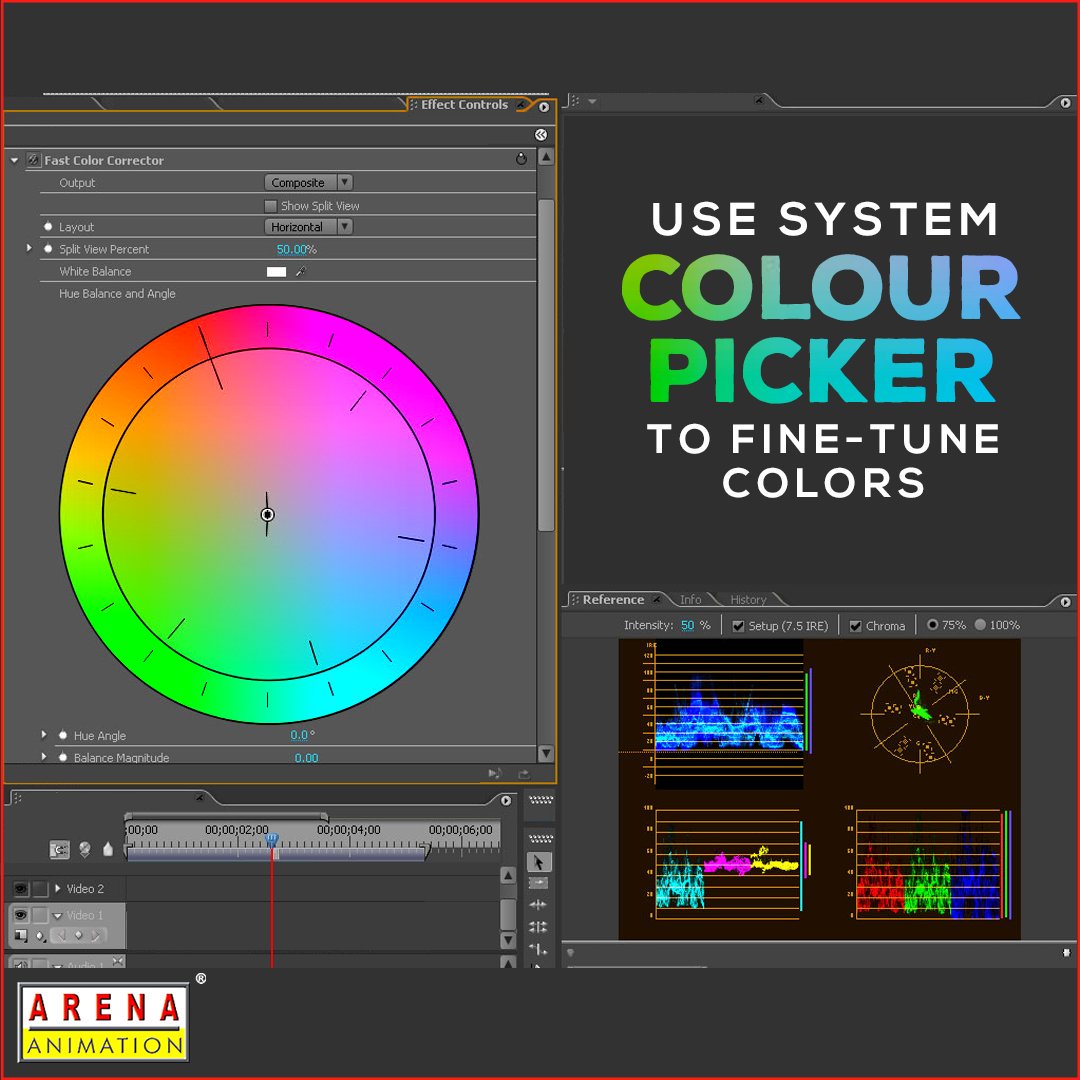Image resolution: width=1080 pixels, height=1080 pixels.
Task: Switch to the Effect Controls tab
Action: point(464,105)
